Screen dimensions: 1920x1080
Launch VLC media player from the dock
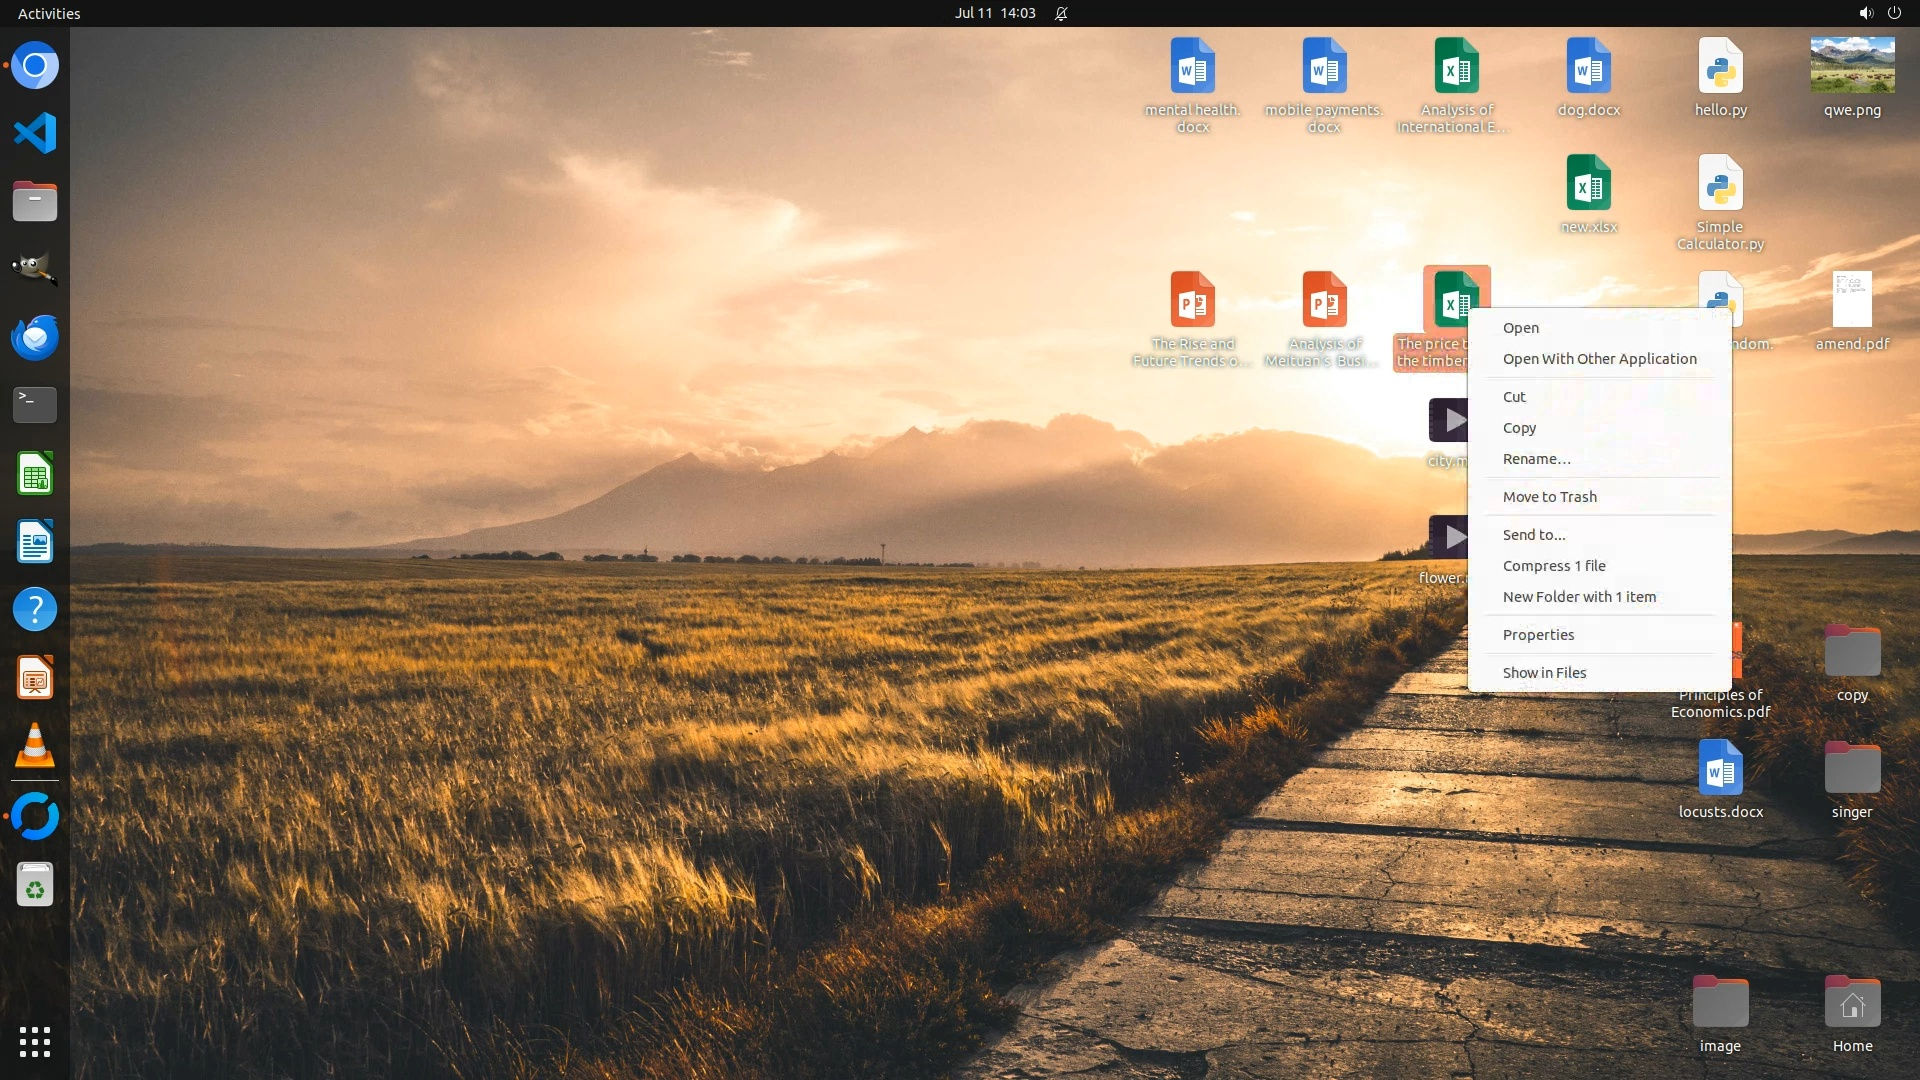pos(35,746)
